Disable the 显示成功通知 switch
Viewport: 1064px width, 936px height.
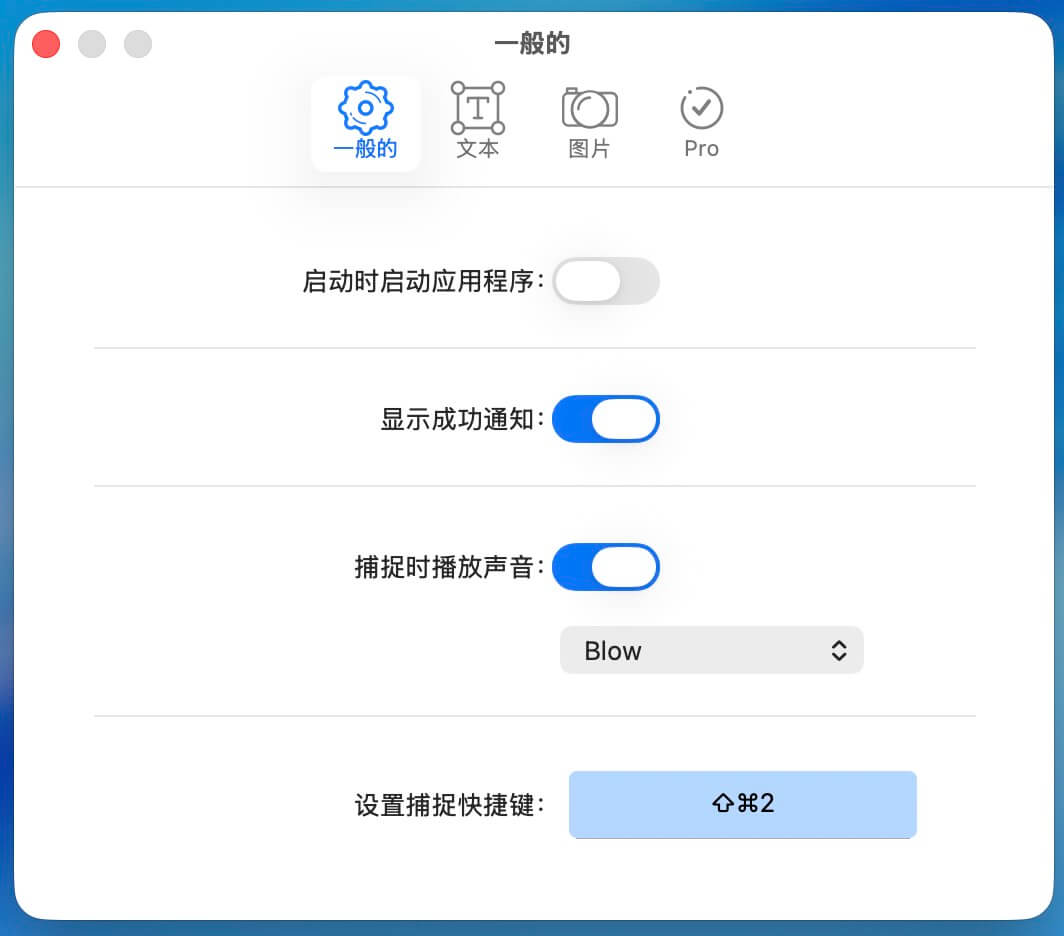[605, 419]
